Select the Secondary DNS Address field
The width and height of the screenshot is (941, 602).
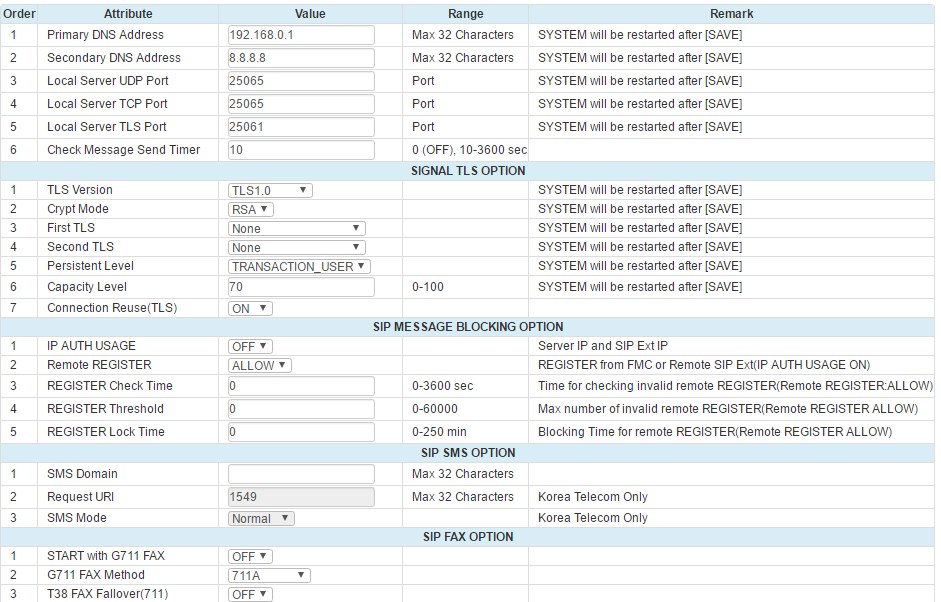[301, 58]
